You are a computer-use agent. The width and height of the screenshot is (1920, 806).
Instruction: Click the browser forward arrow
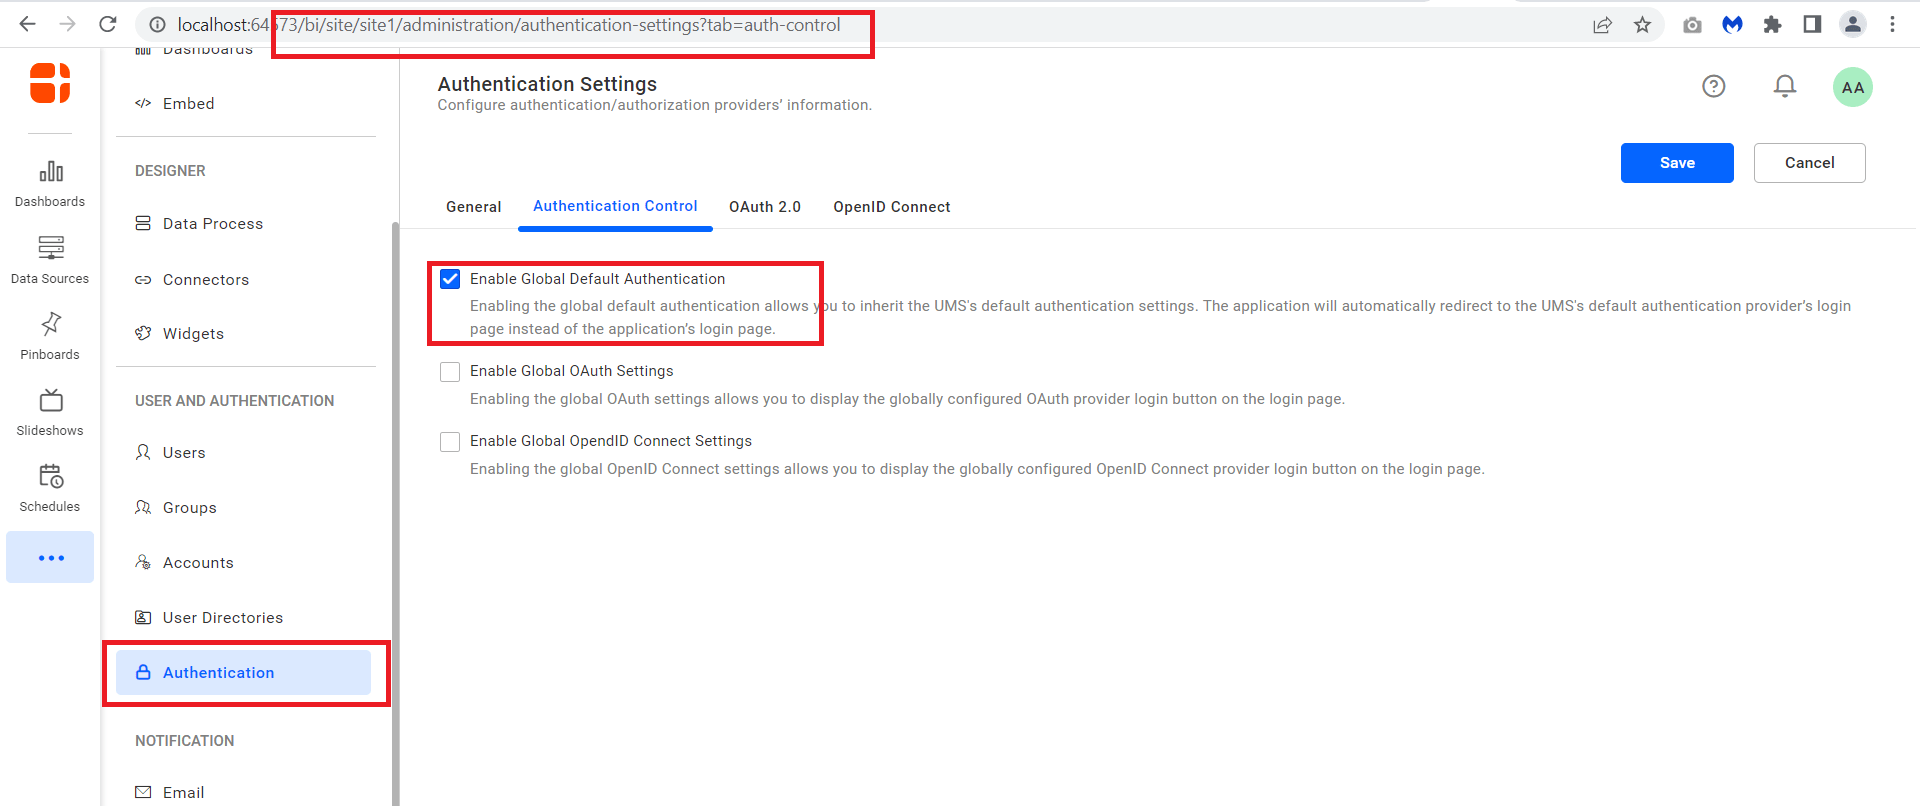coord(67,24)
